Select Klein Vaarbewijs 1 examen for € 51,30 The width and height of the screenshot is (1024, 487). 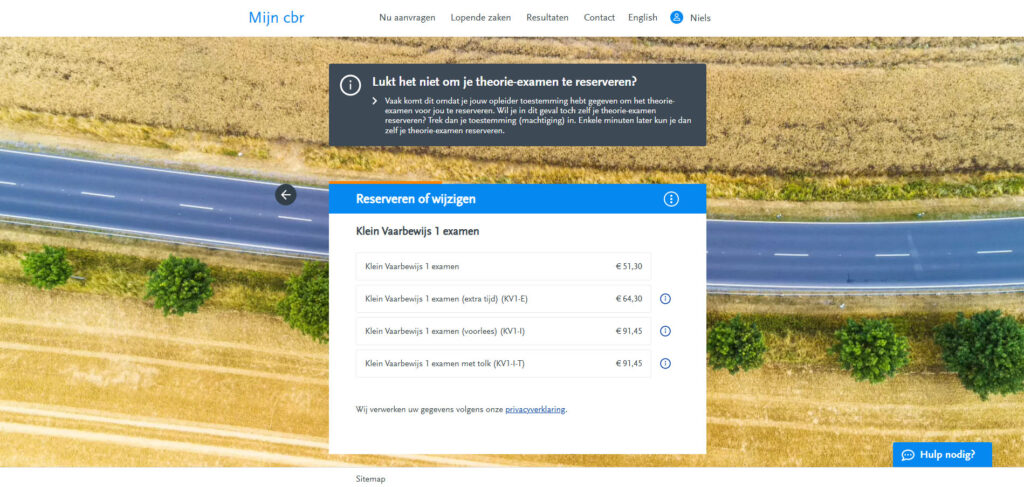coord(503,267)
